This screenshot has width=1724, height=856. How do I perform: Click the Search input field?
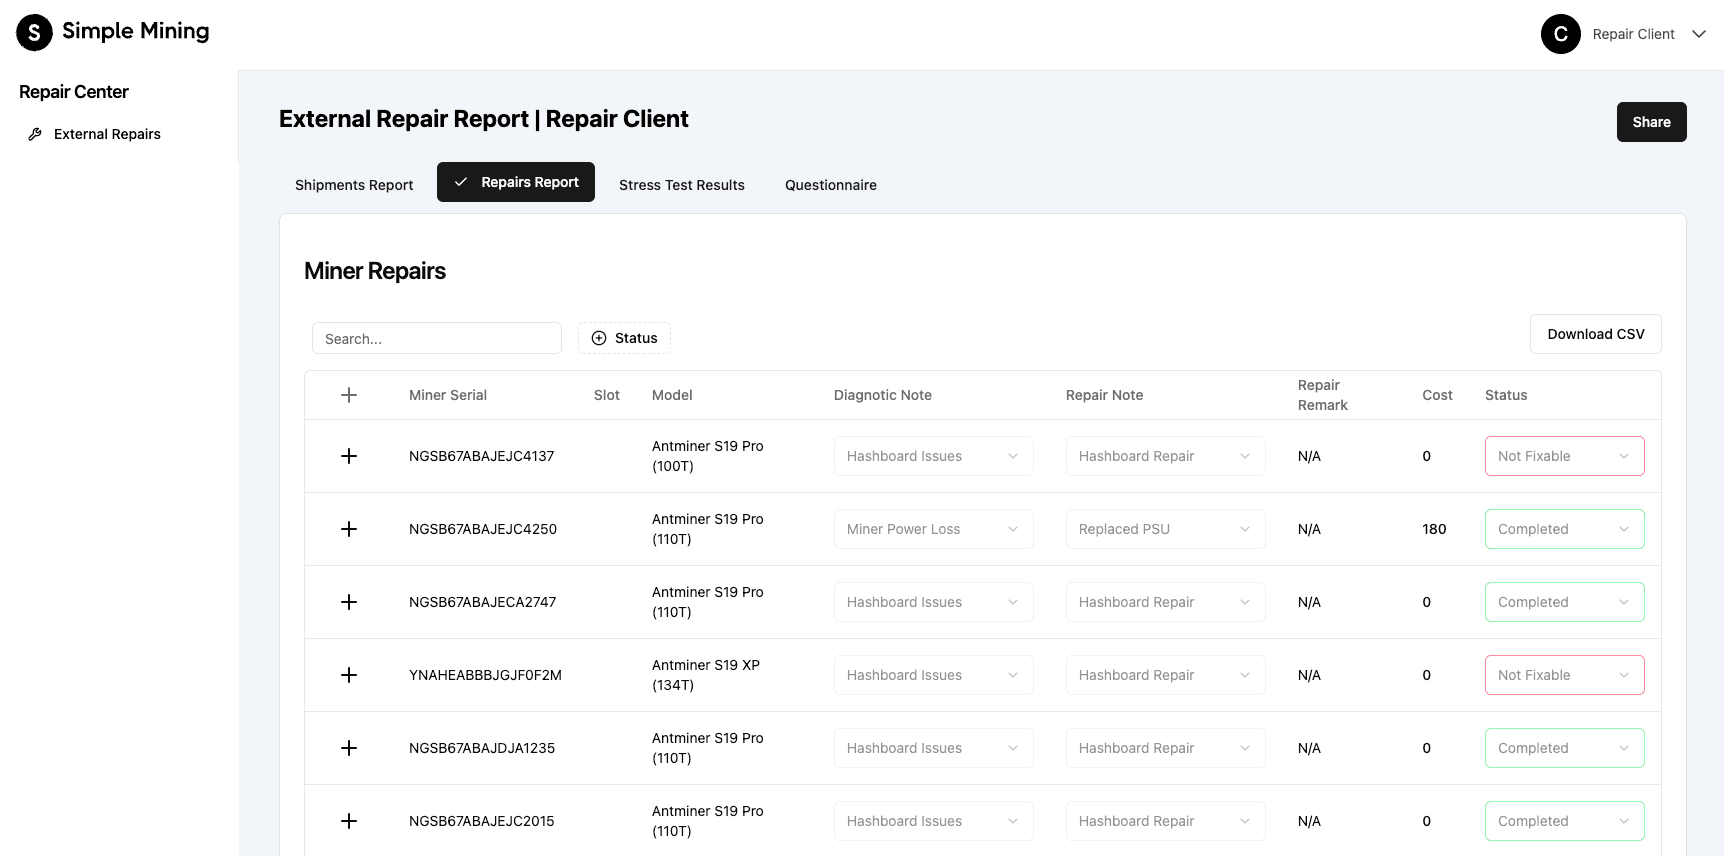tap(437, 338)
